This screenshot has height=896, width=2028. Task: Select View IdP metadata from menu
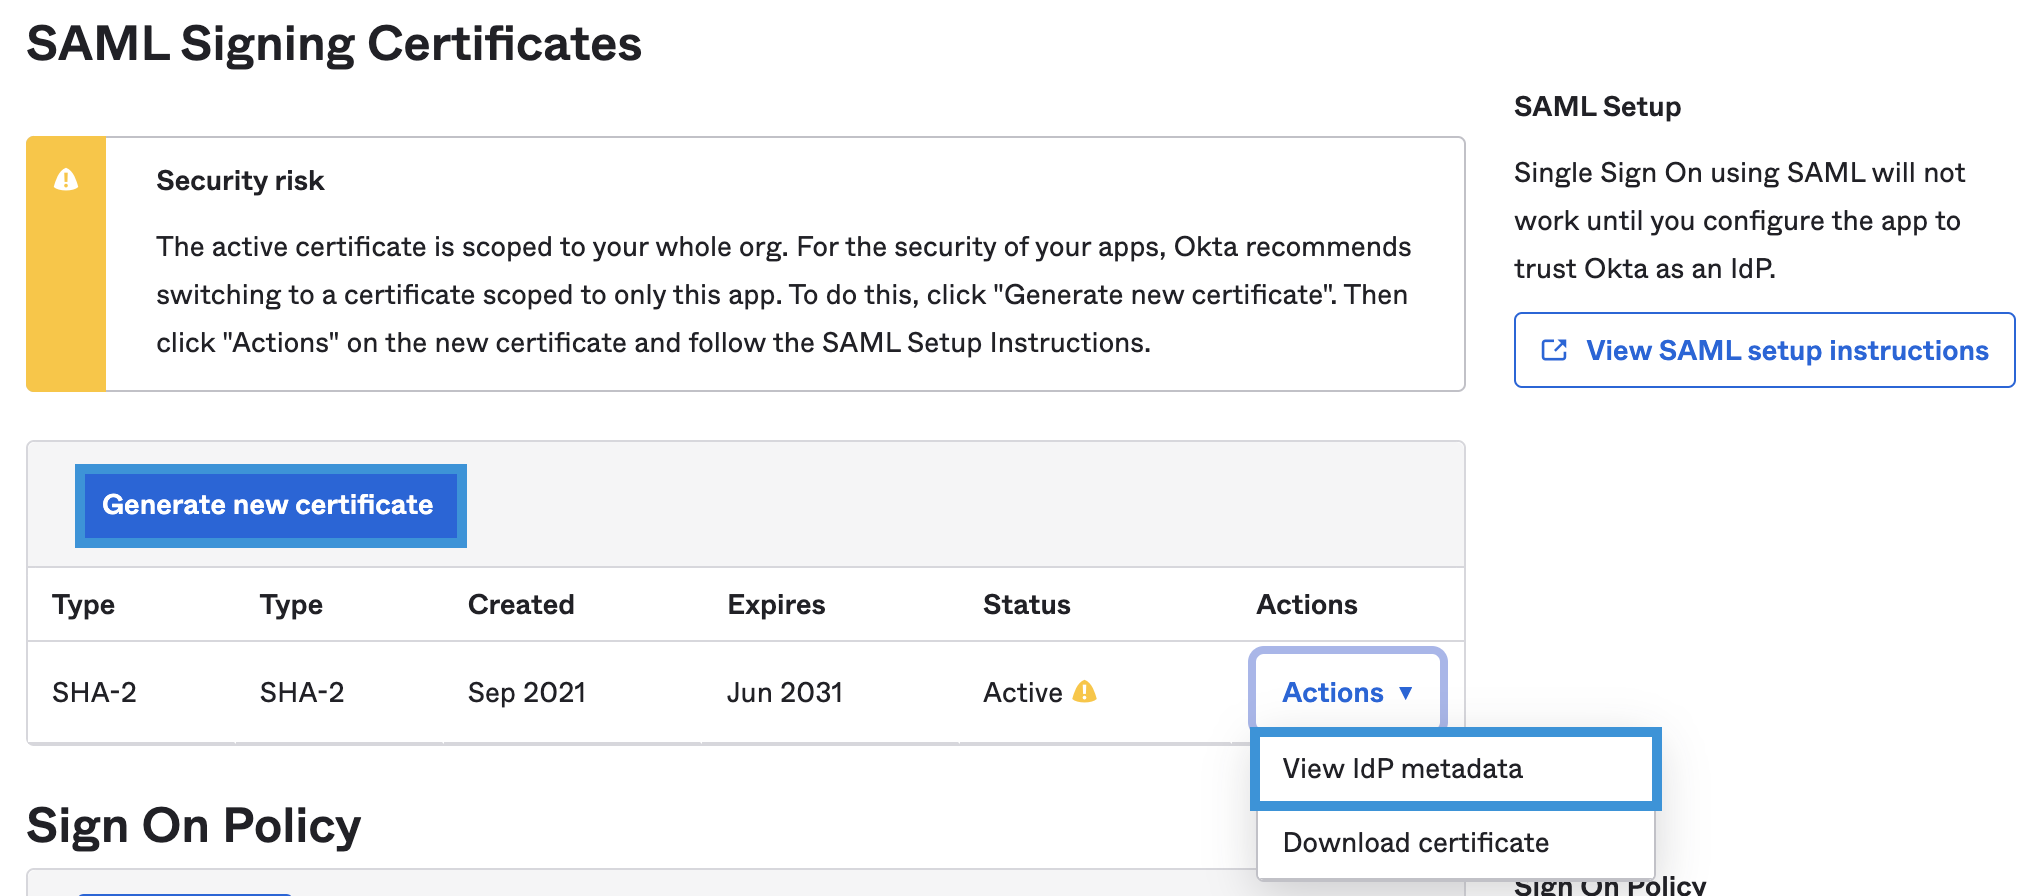(x=1402, y=768)
